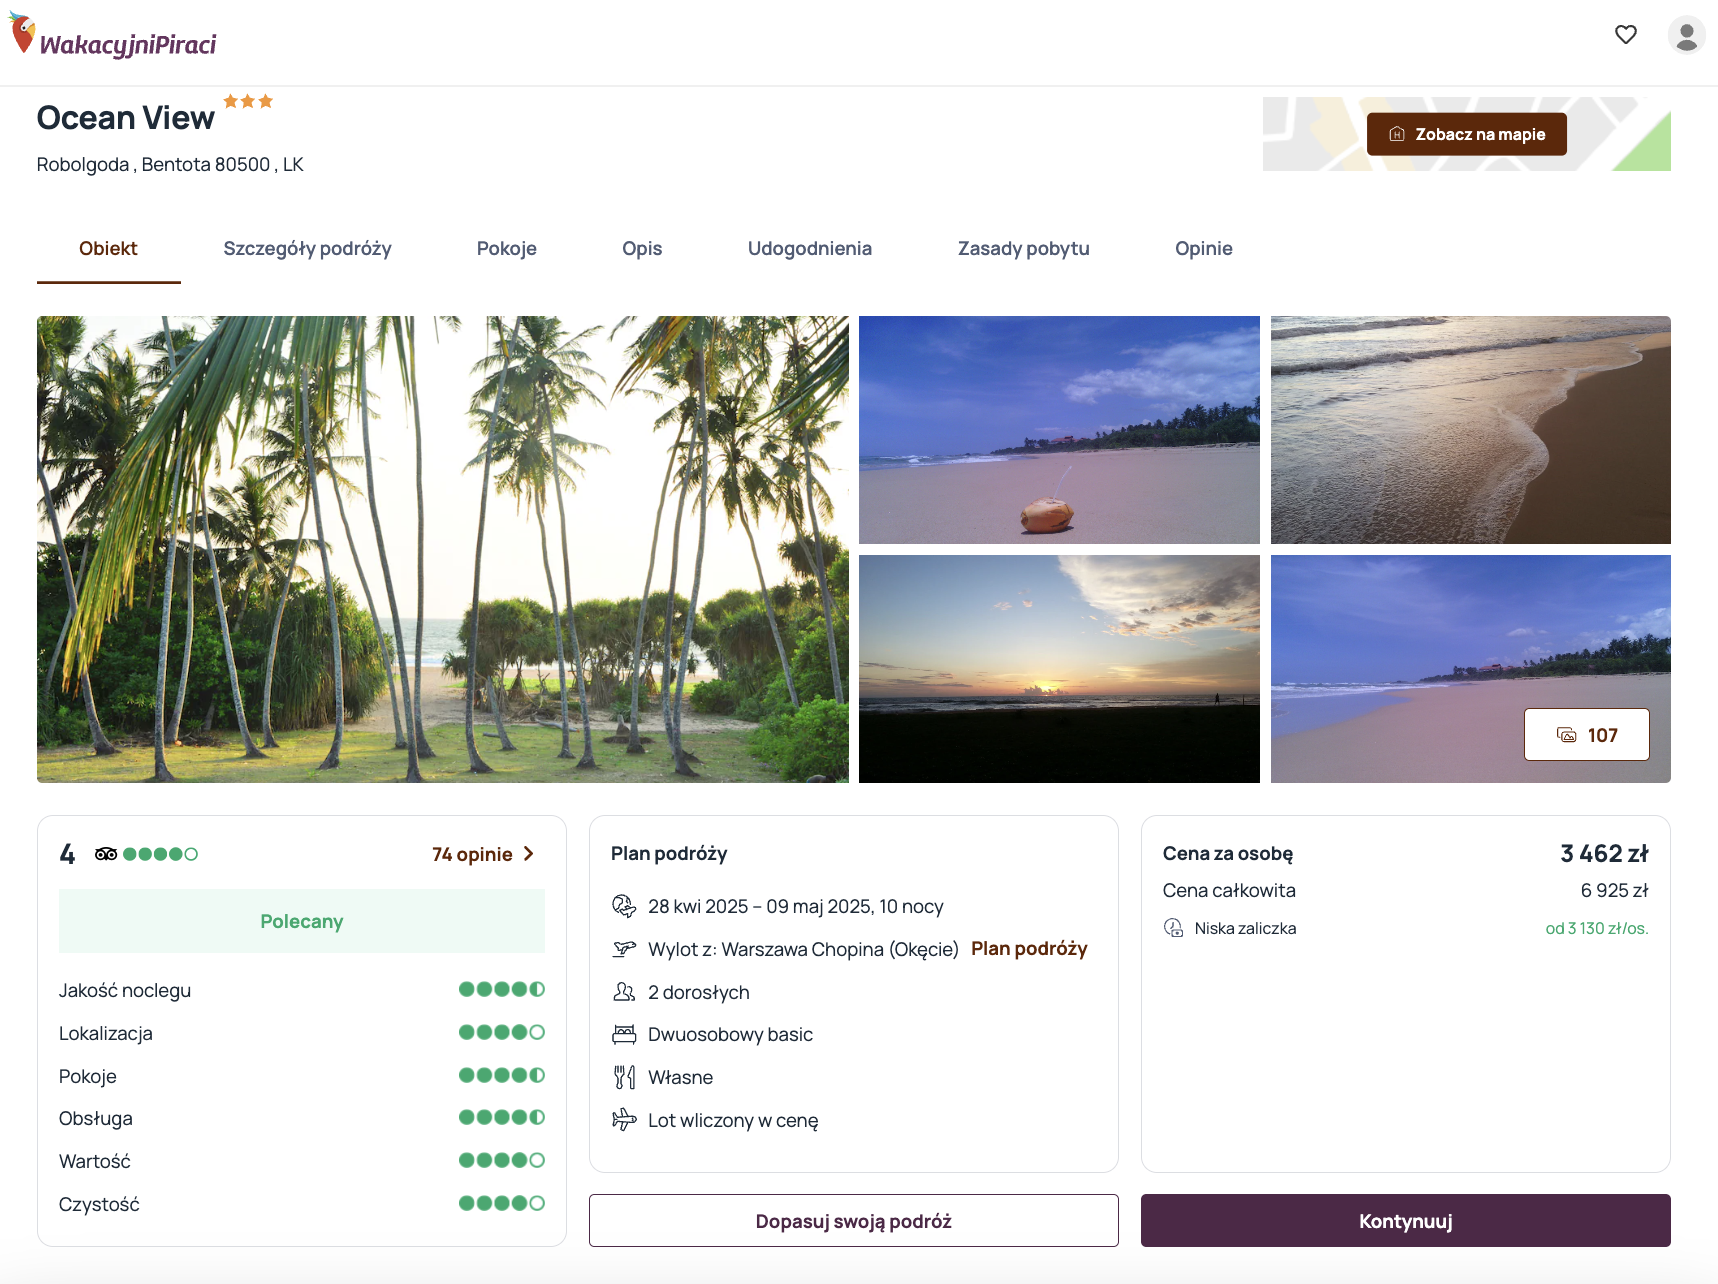
Task: Click the Zobacz na mapie button
Action: click(x=1466, y=134)
